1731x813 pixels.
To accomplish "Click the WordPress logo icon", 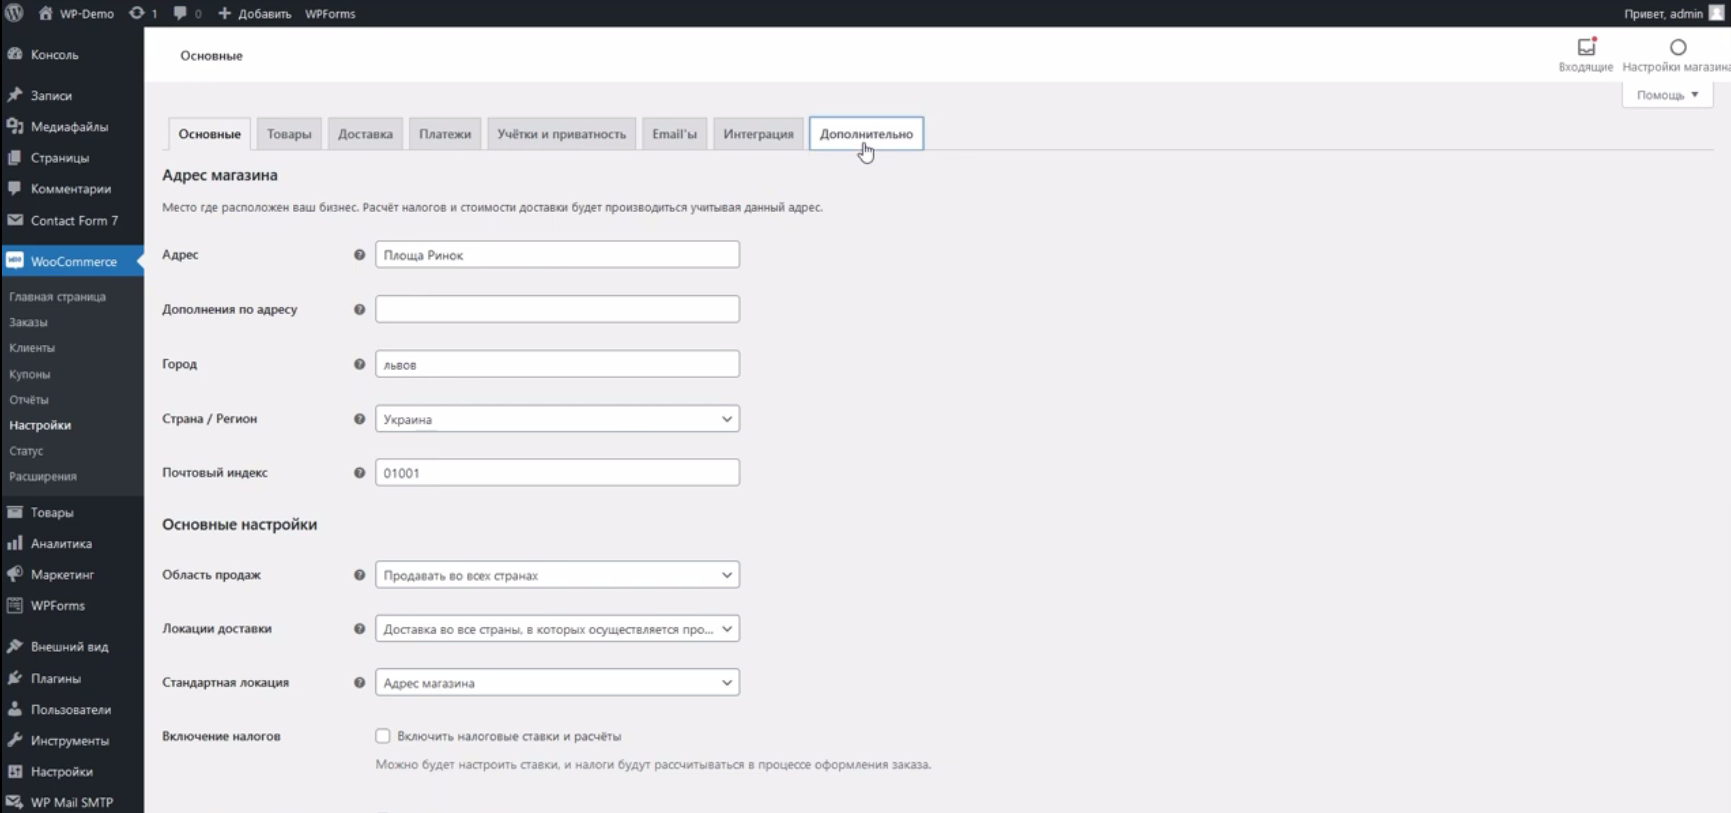I will (14, 13).
